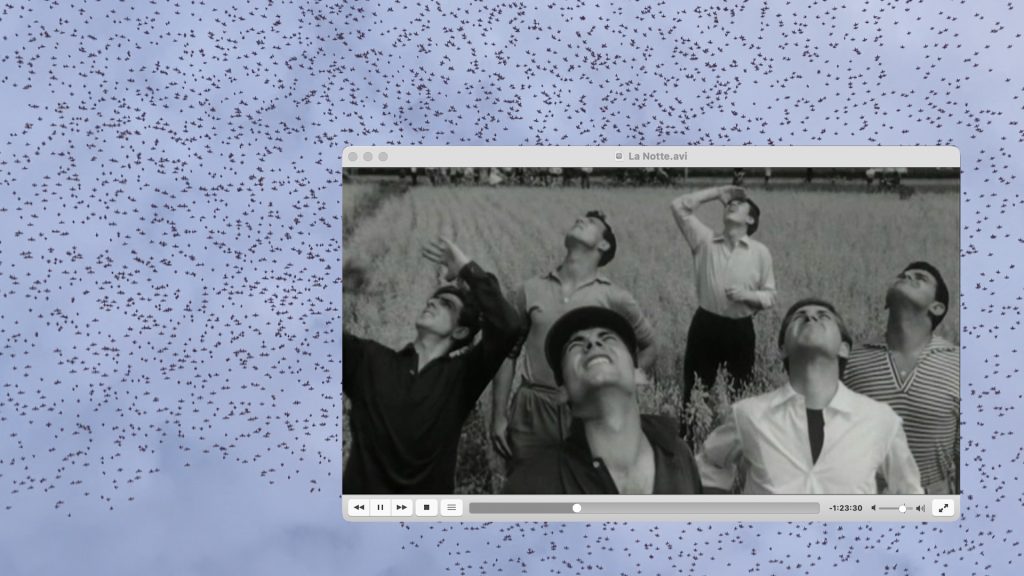
Task: Click the video frame of La Notte
Action: click(651, 331)
